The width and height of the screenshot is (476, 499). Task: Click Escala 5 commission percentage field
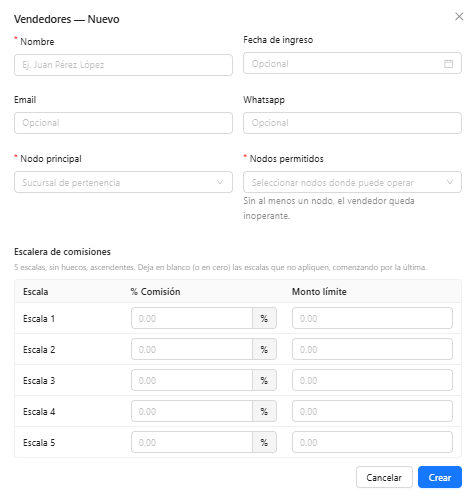[192, 442]
